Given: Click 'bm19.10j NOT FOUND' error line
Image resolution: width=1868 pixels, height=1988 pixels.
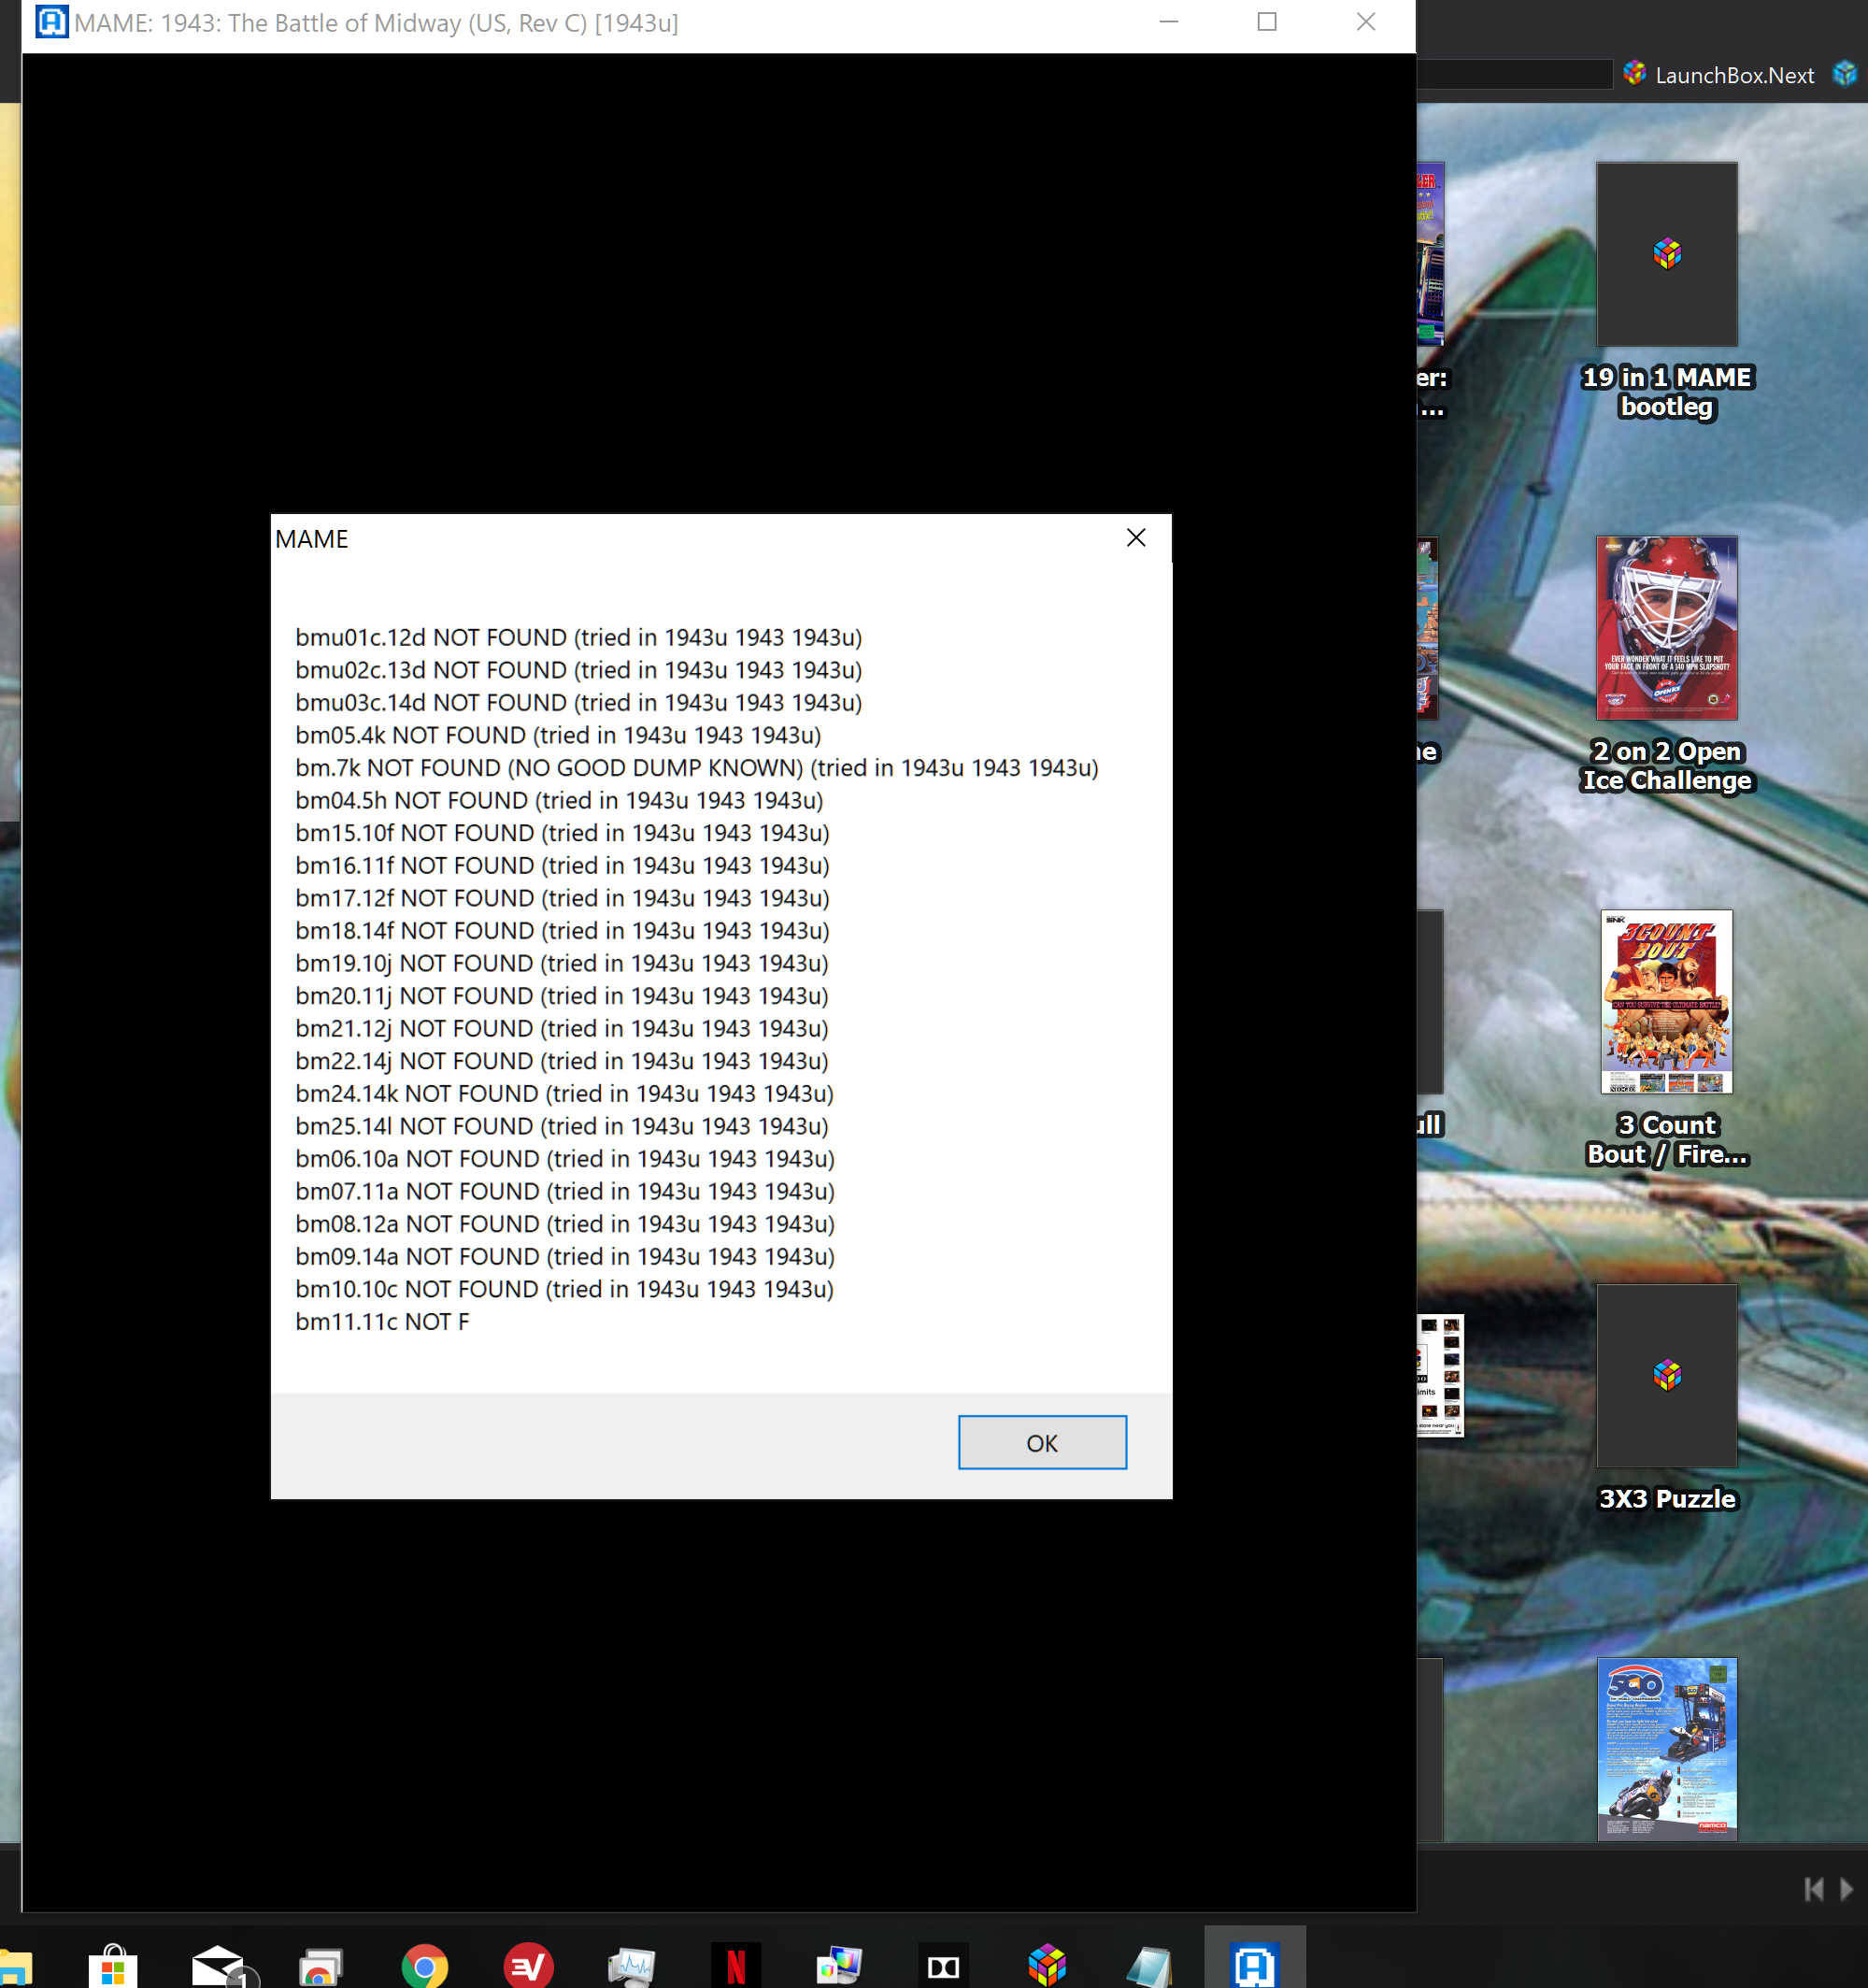Looking at the screenshot, I should tap(562, 964).
